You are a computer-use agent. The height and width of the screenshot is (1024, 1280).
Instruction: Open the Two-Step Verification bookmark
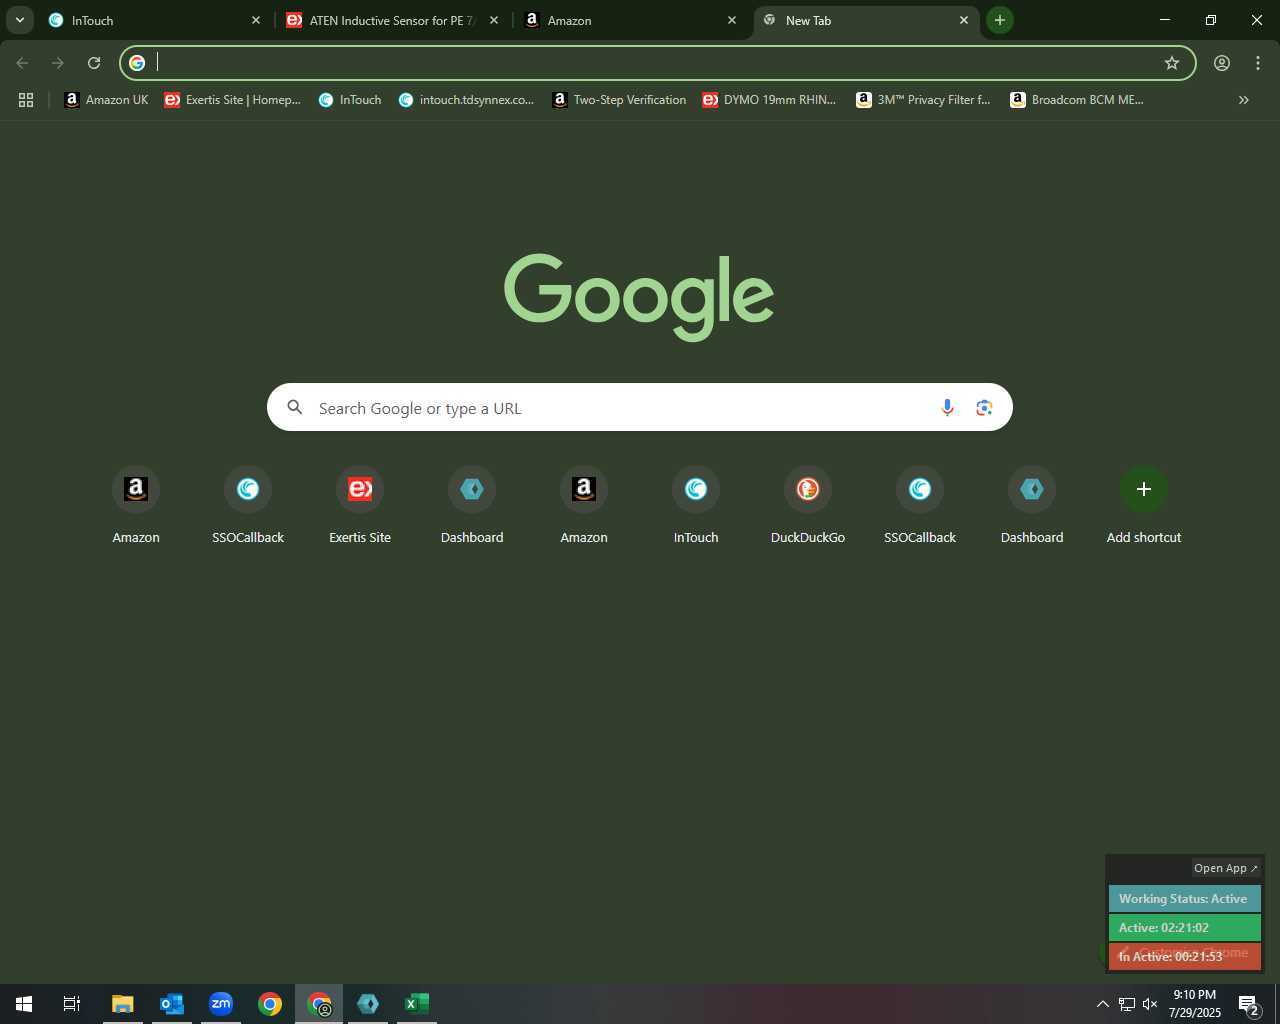click(x=620, y=100)
